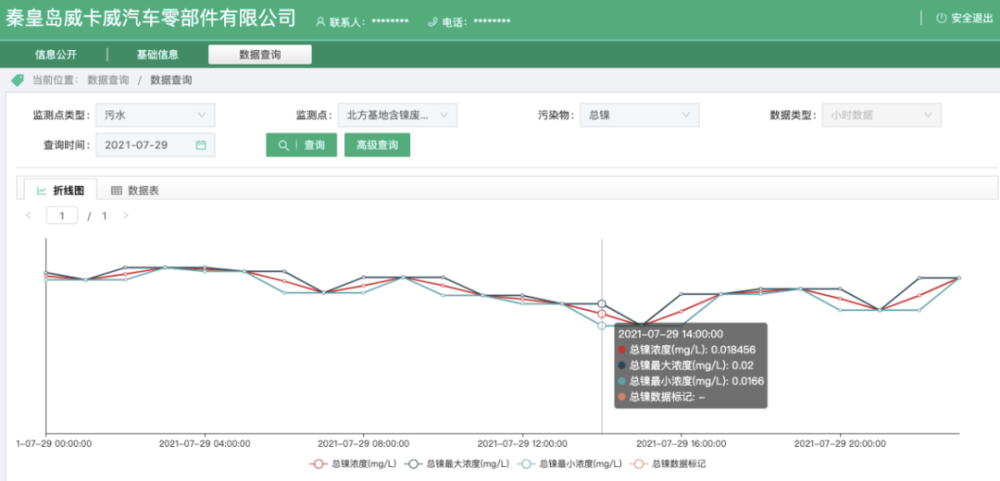Open the 基础信息 menu
1000x481 pixels.
(x=157, y=55)
